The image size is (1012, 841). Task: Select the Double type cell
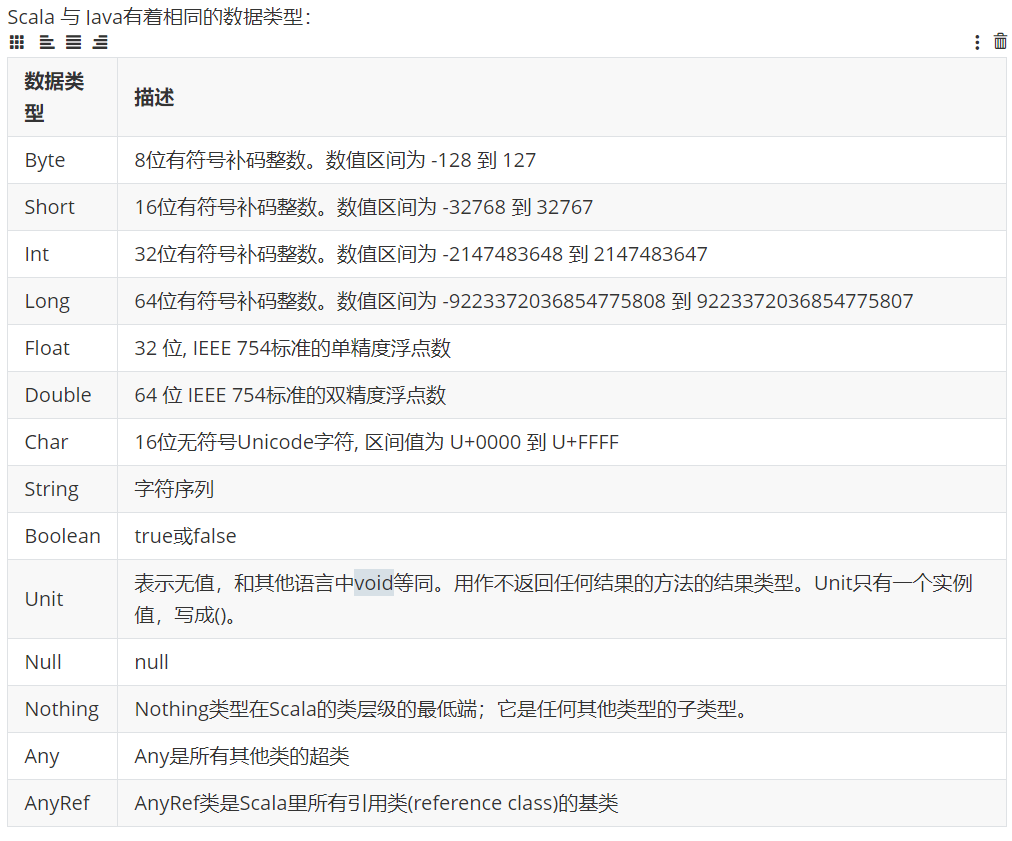(x=63, y=395)
